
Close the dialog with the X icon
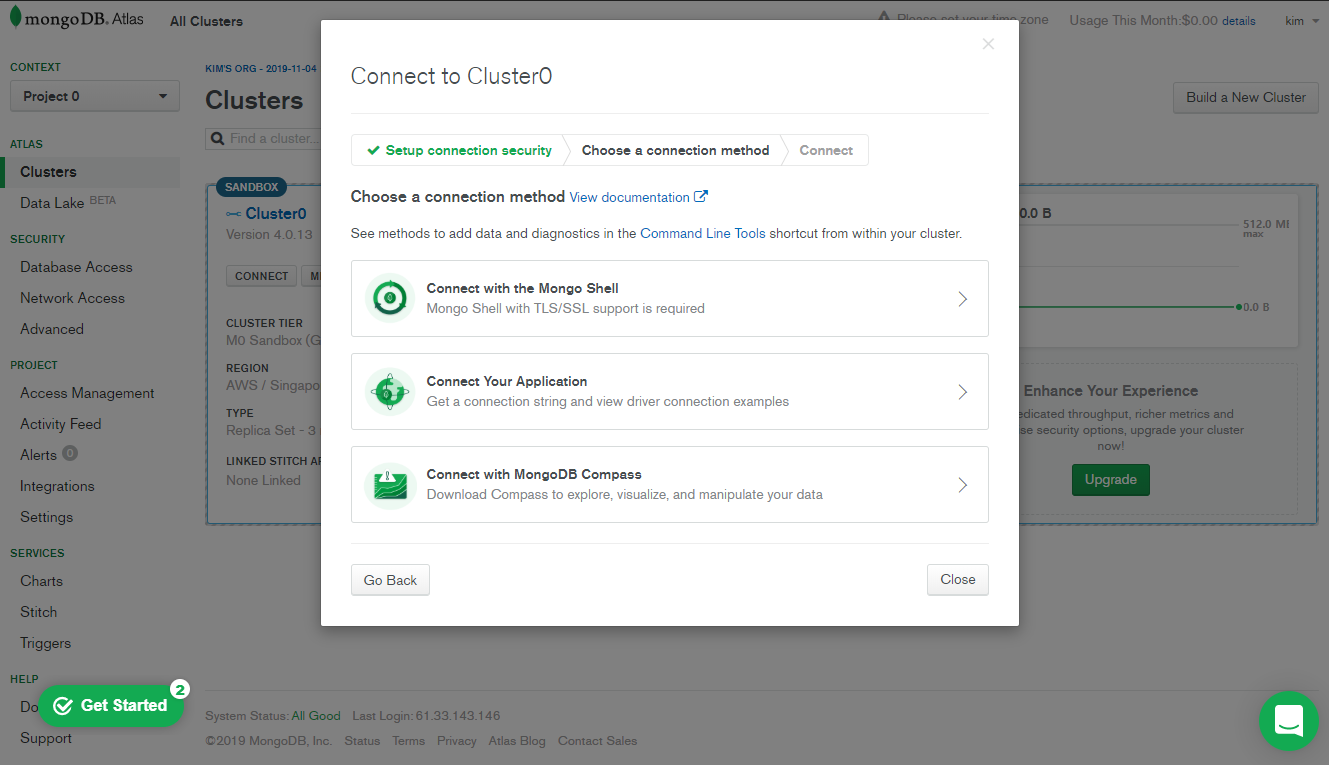[x=988, y=44]
